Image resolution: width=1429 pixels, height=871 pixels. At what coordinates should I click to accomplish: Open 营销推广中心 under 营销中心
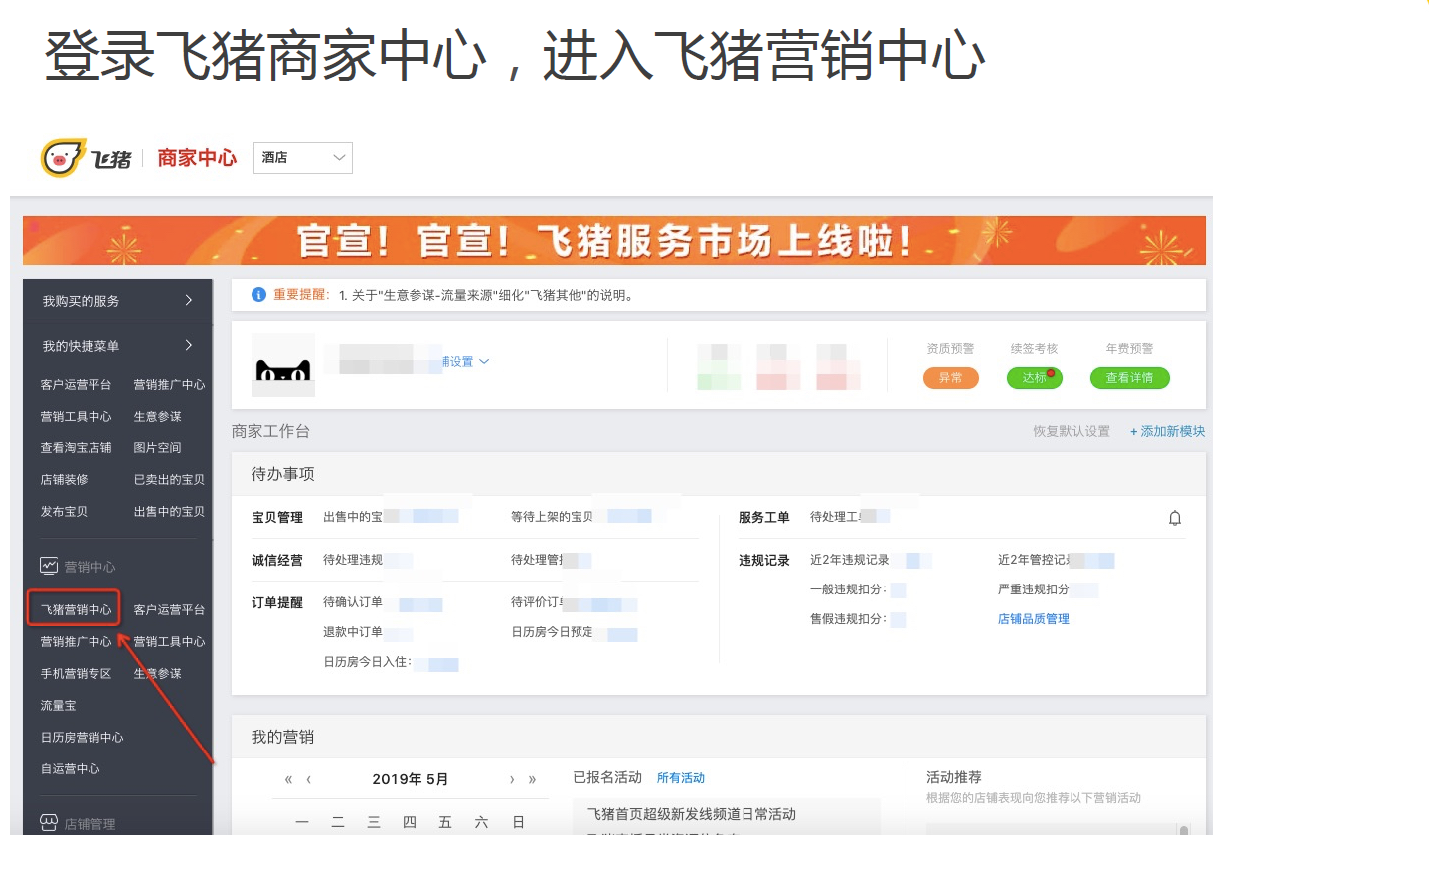click(76, 642)
